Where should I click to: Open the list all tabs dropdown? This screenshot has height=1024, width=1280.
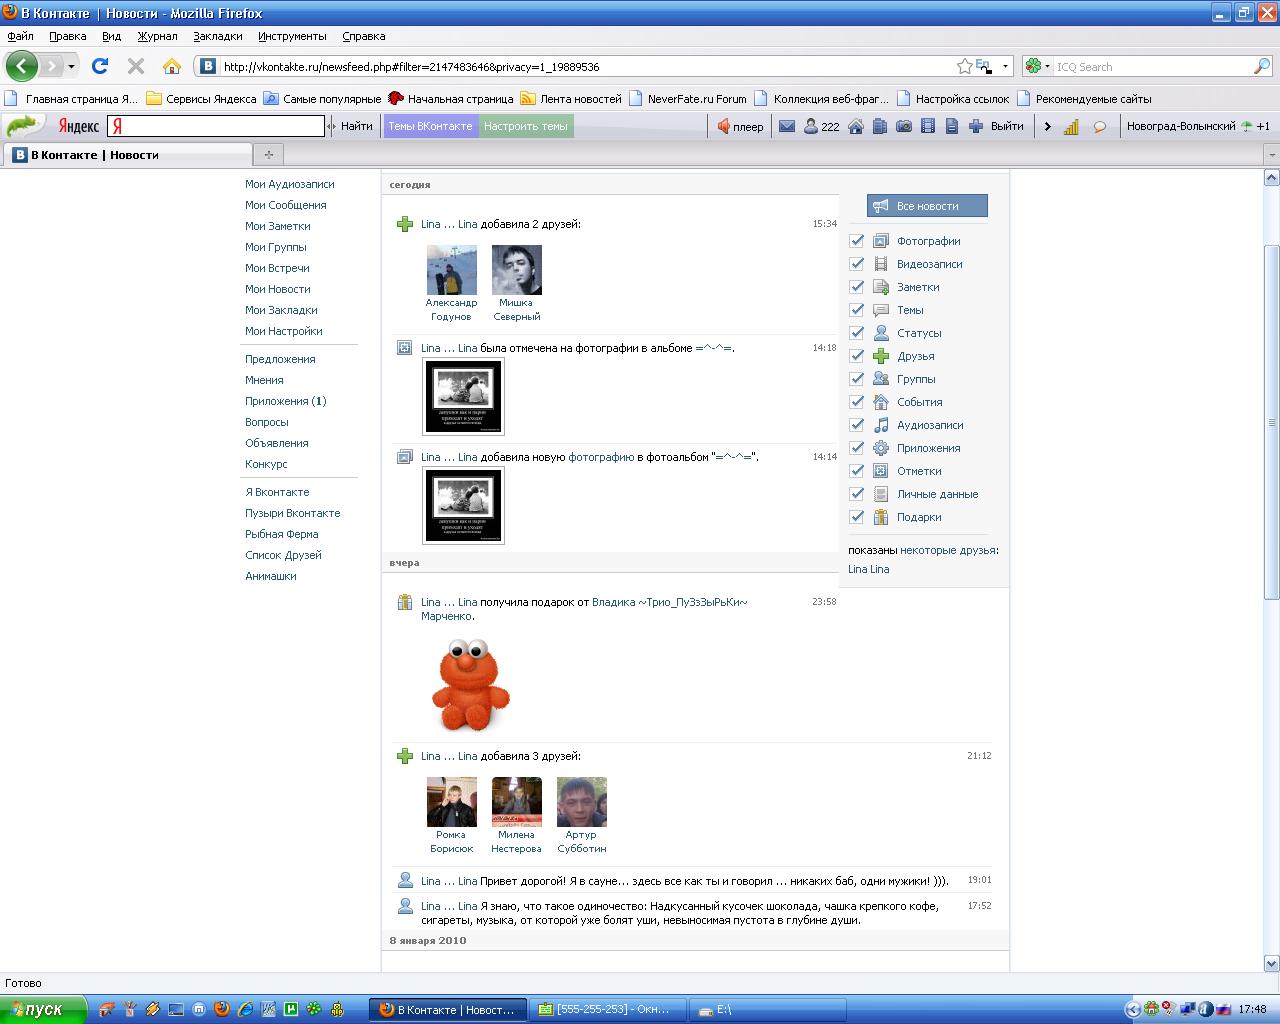tap(1271, 155)
